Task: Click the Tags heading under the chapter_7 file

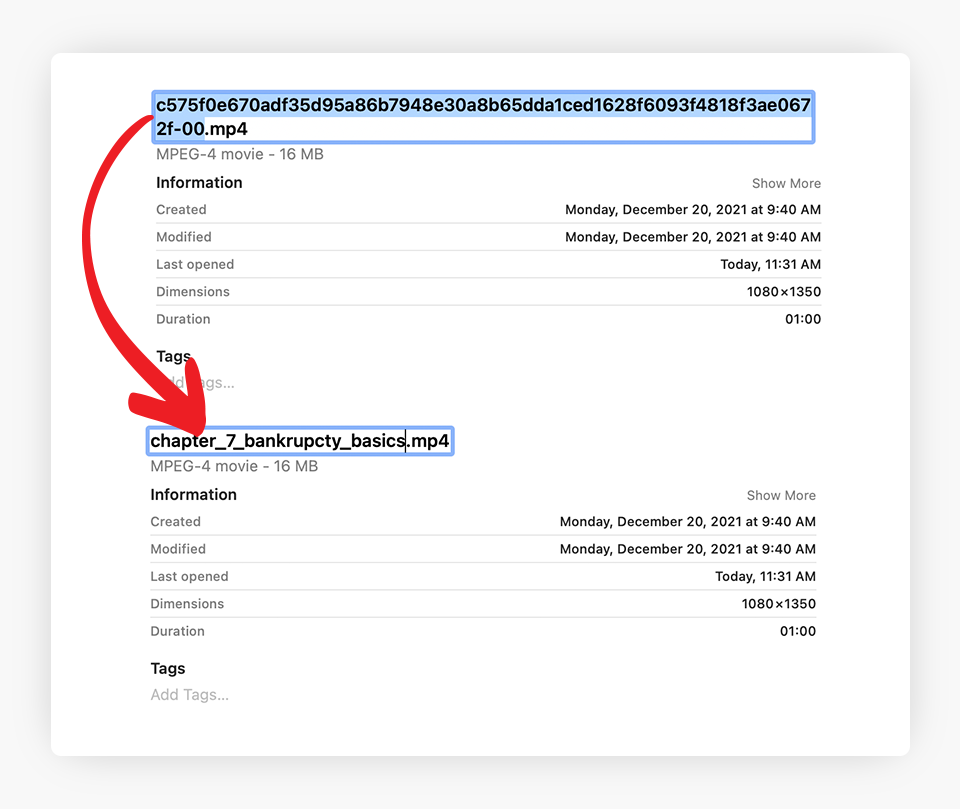Action: click(x=168, y=668)
